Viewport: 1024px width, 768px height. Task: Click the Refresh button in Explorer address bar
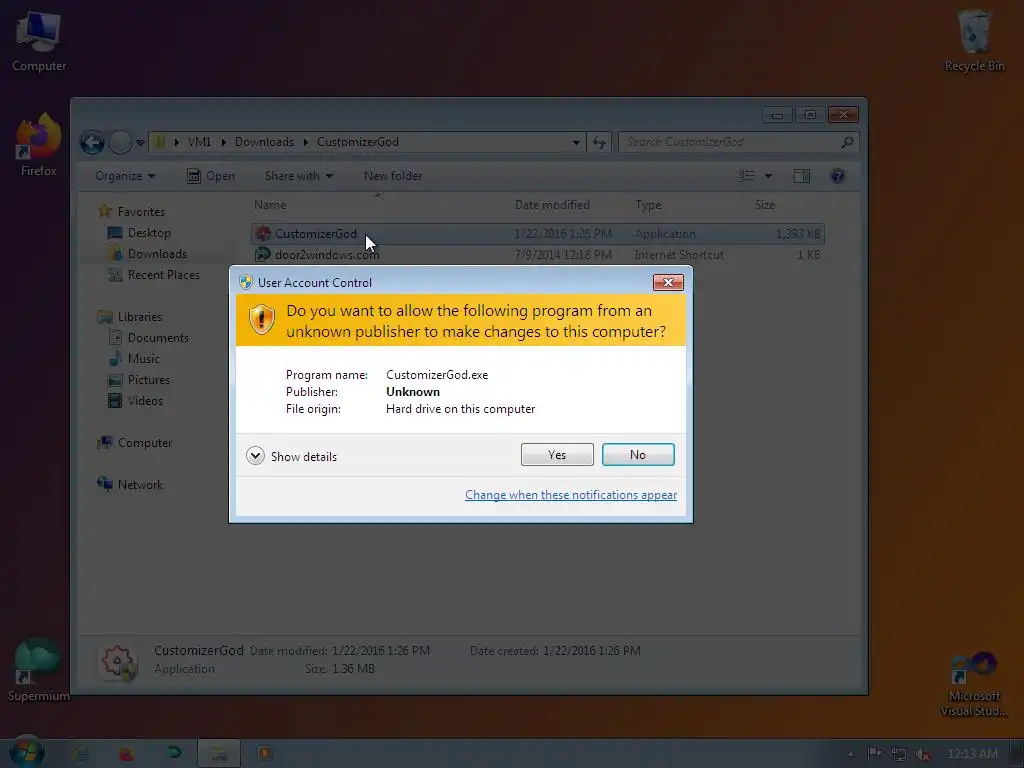point(599,142)
